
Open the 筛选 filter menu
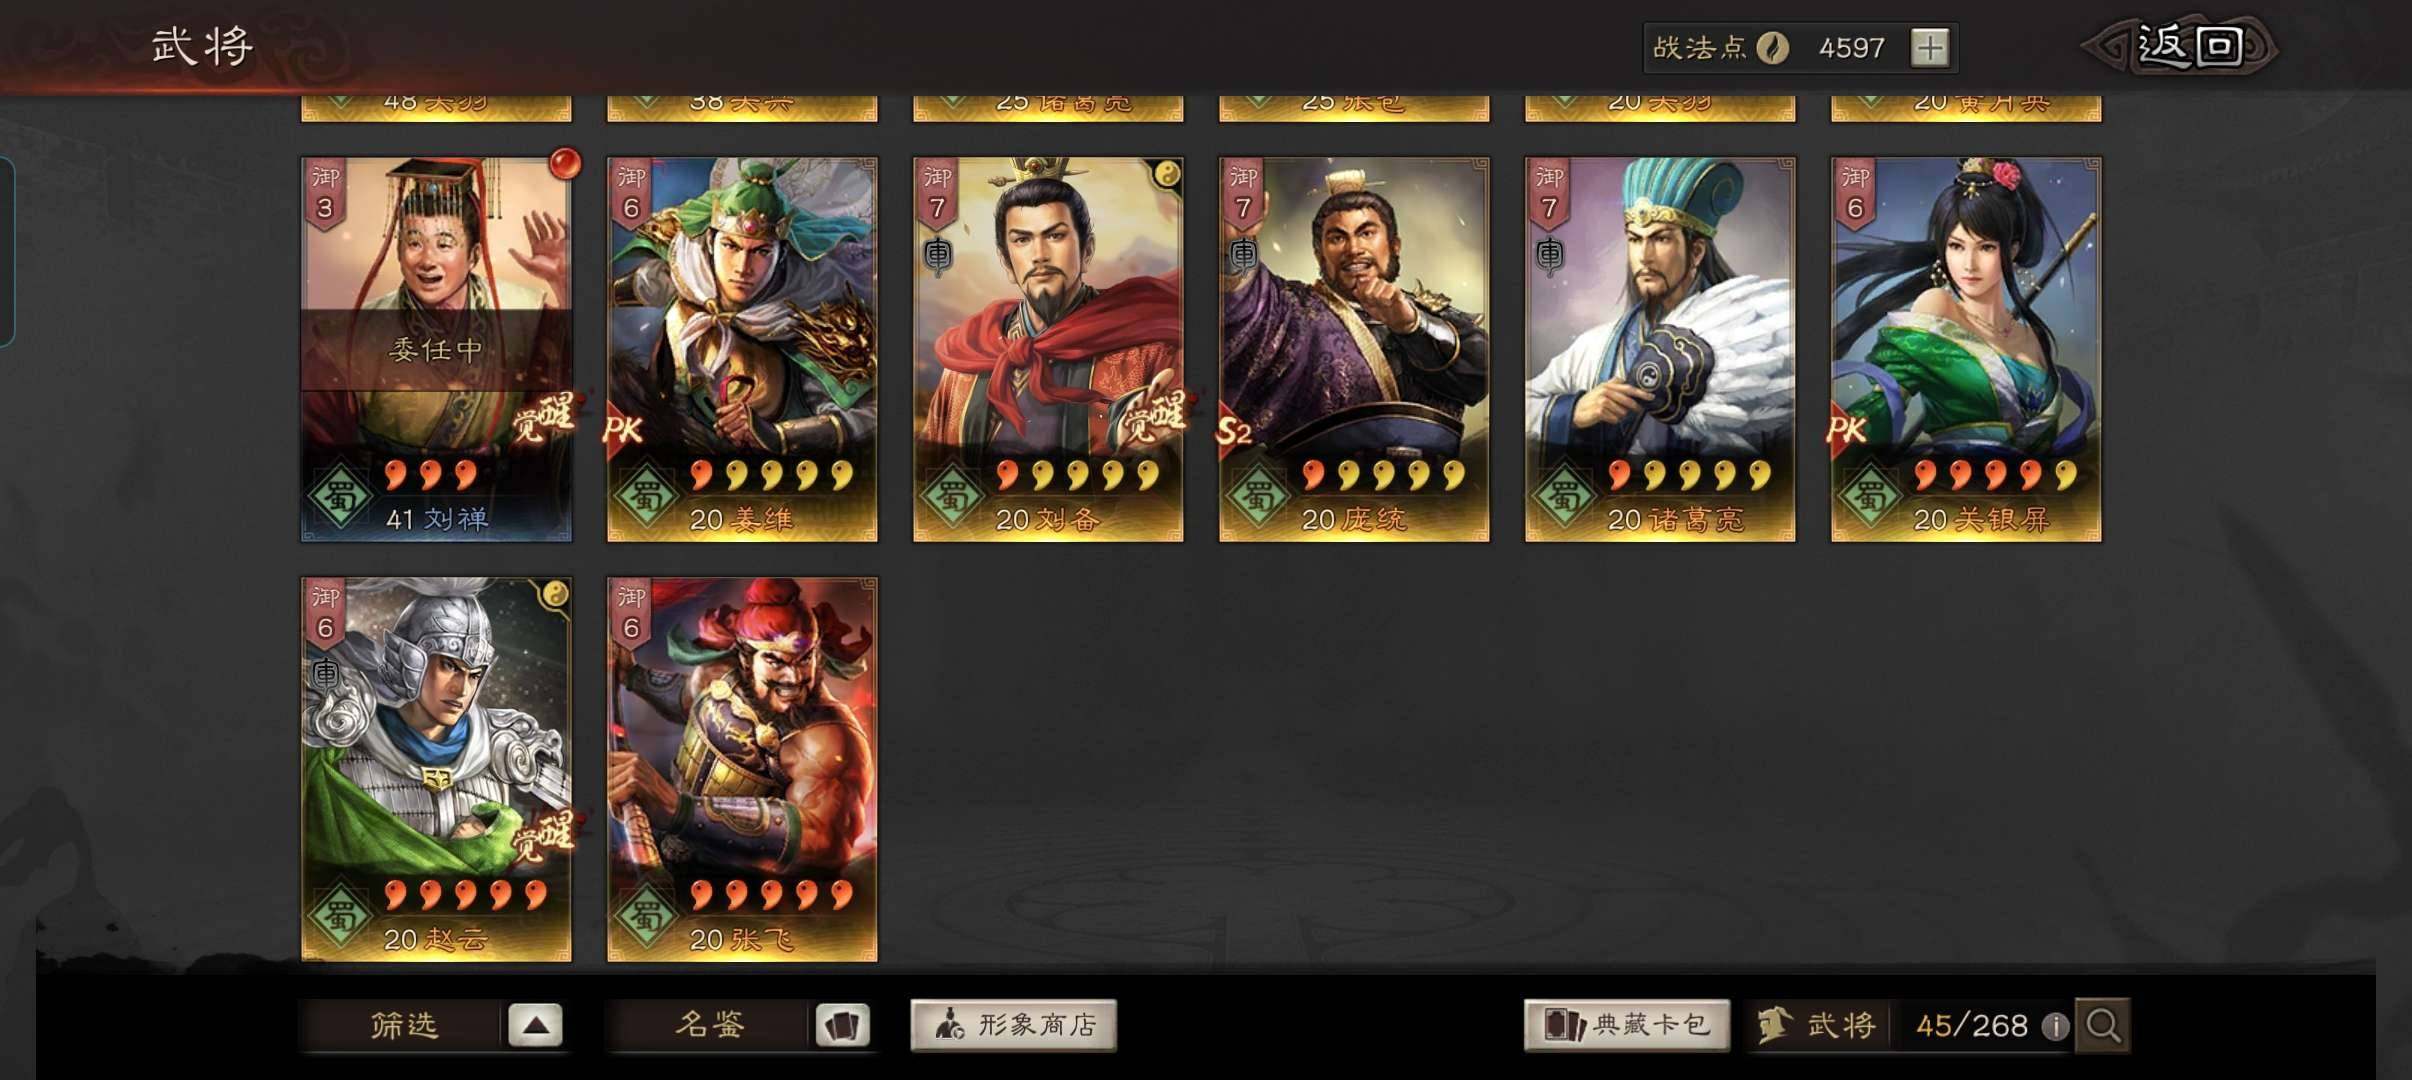(x=404, y=1025)
